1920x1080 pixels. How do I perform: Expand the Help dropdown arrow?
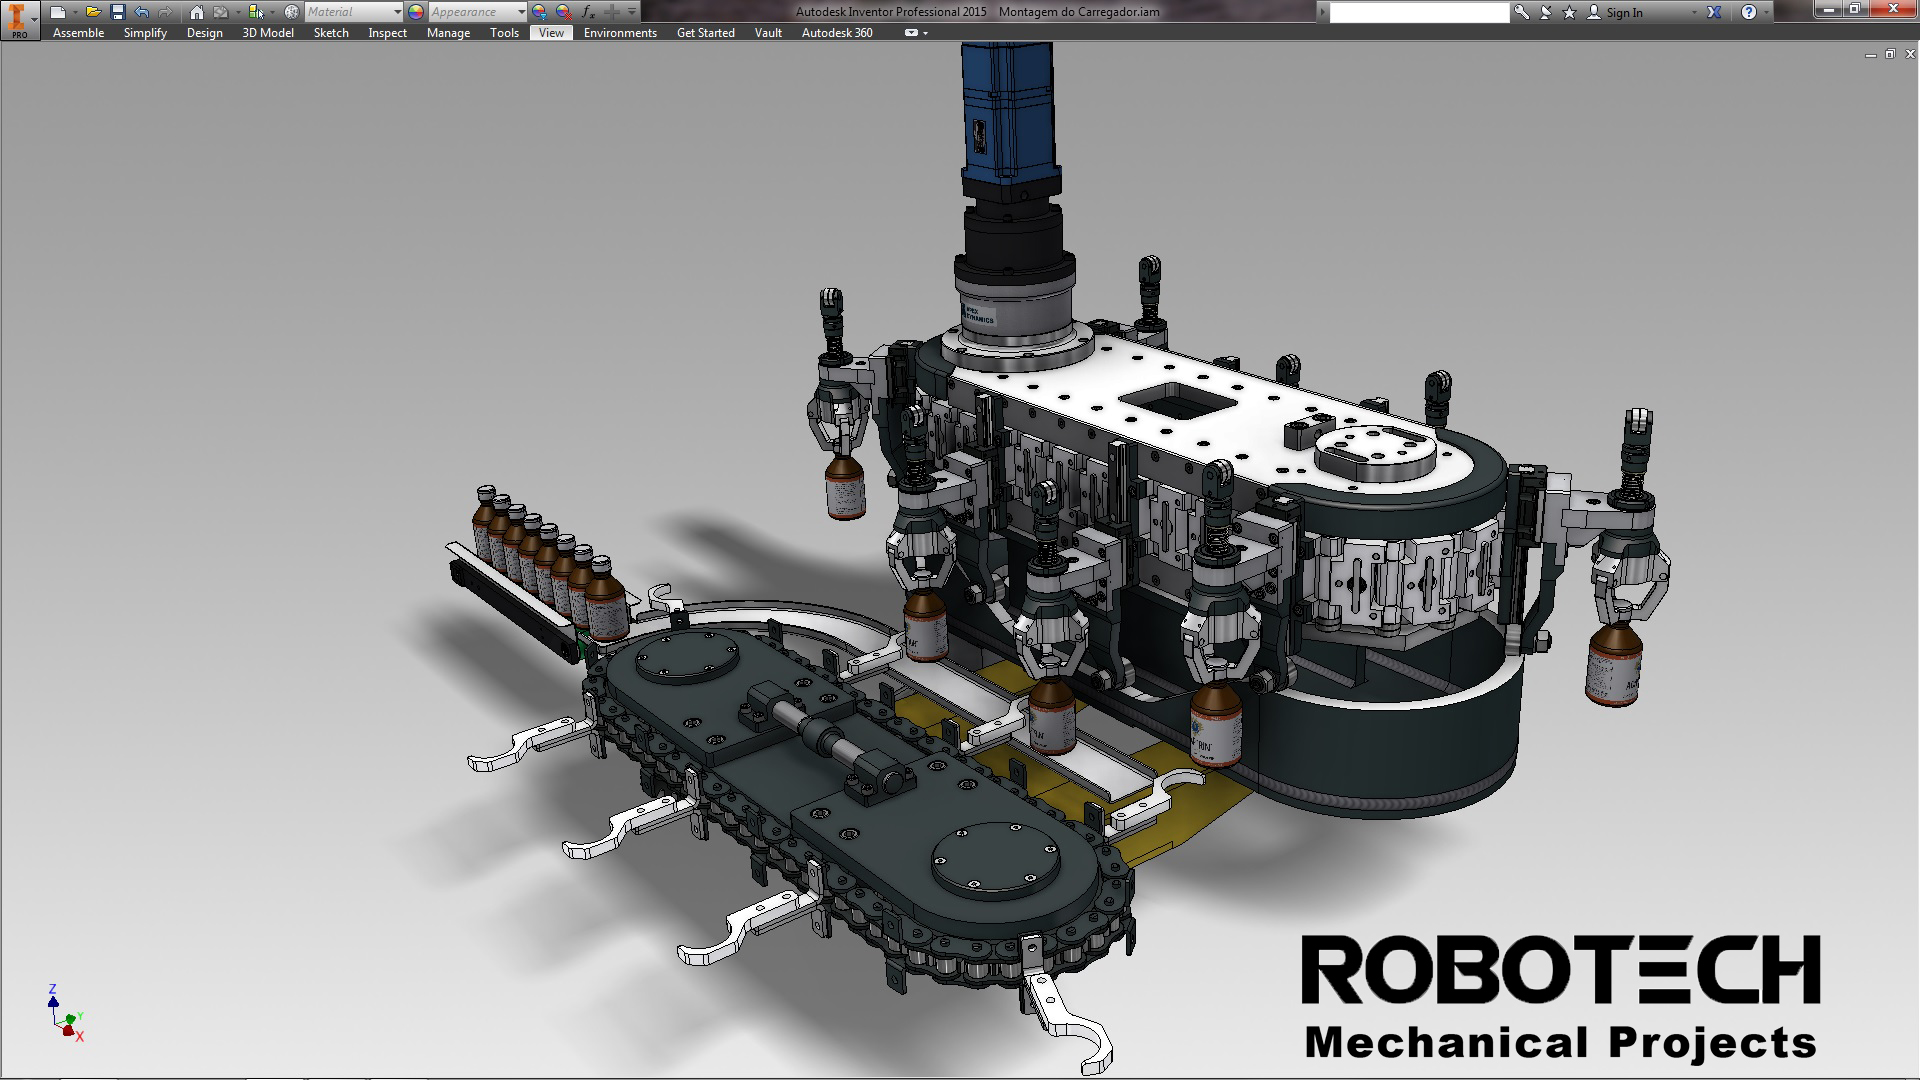pos(1766,12)
